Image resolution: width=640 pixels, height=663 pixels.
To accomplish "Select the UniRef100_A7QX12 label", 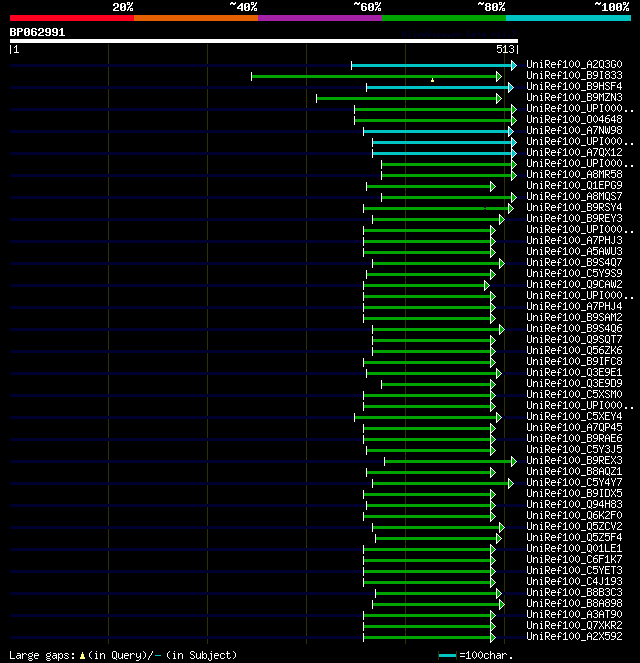I will click(574, 152).
